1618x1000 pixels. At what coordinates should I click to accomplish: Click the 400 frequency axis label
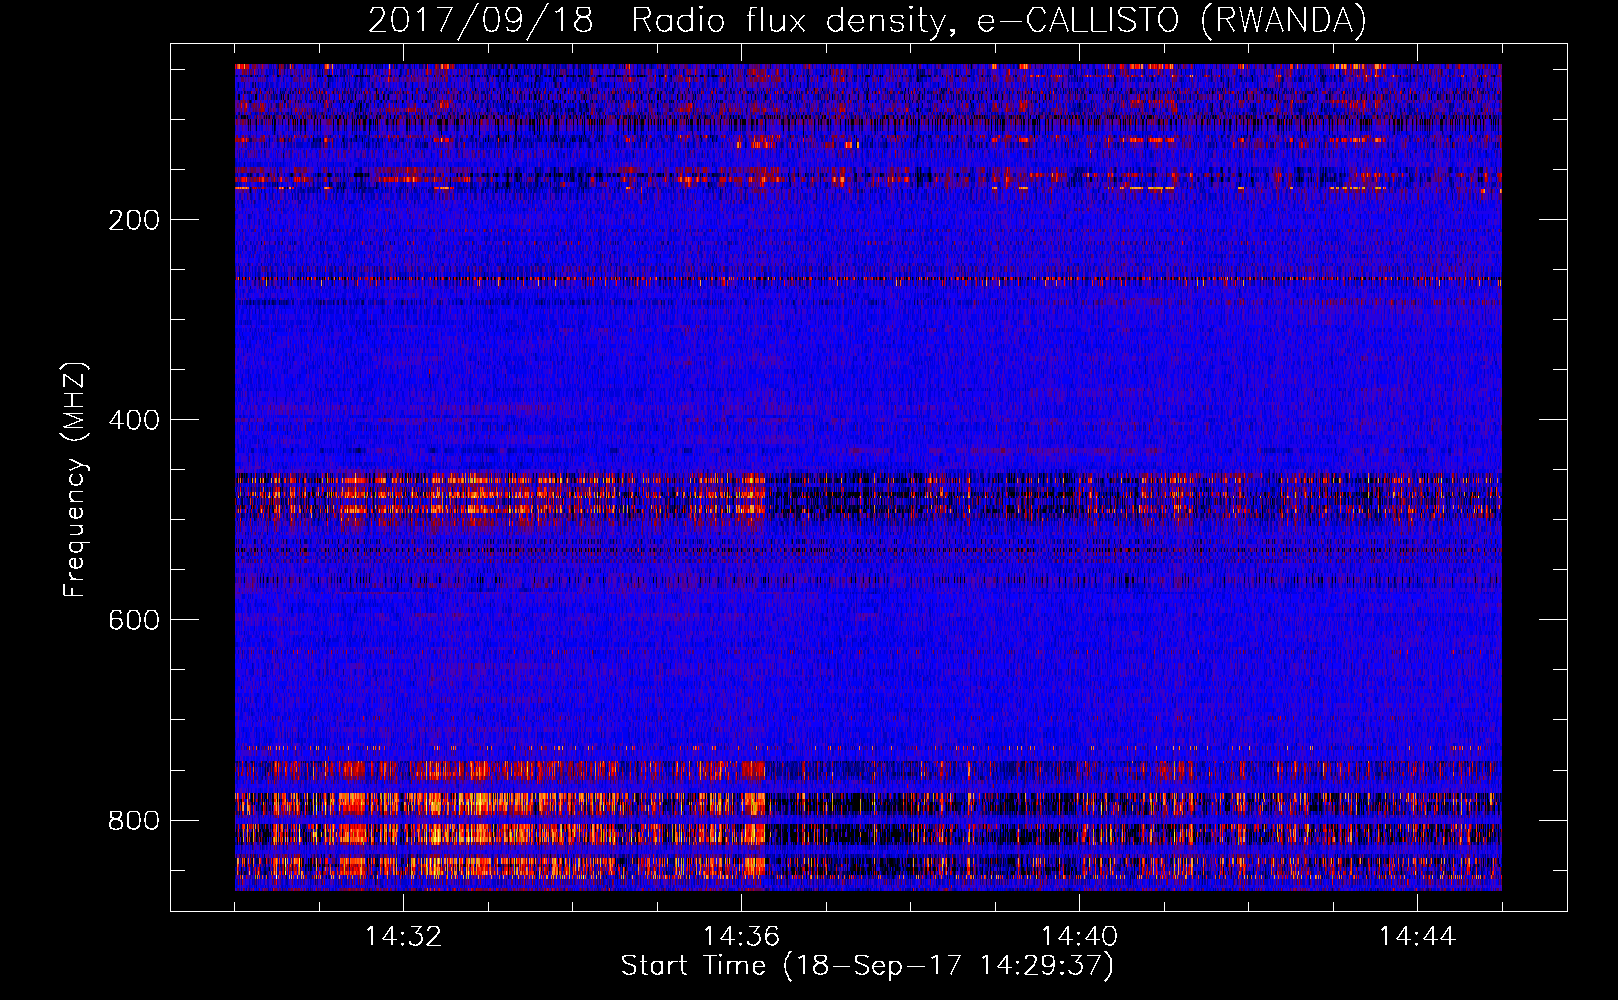pos(134,420)
